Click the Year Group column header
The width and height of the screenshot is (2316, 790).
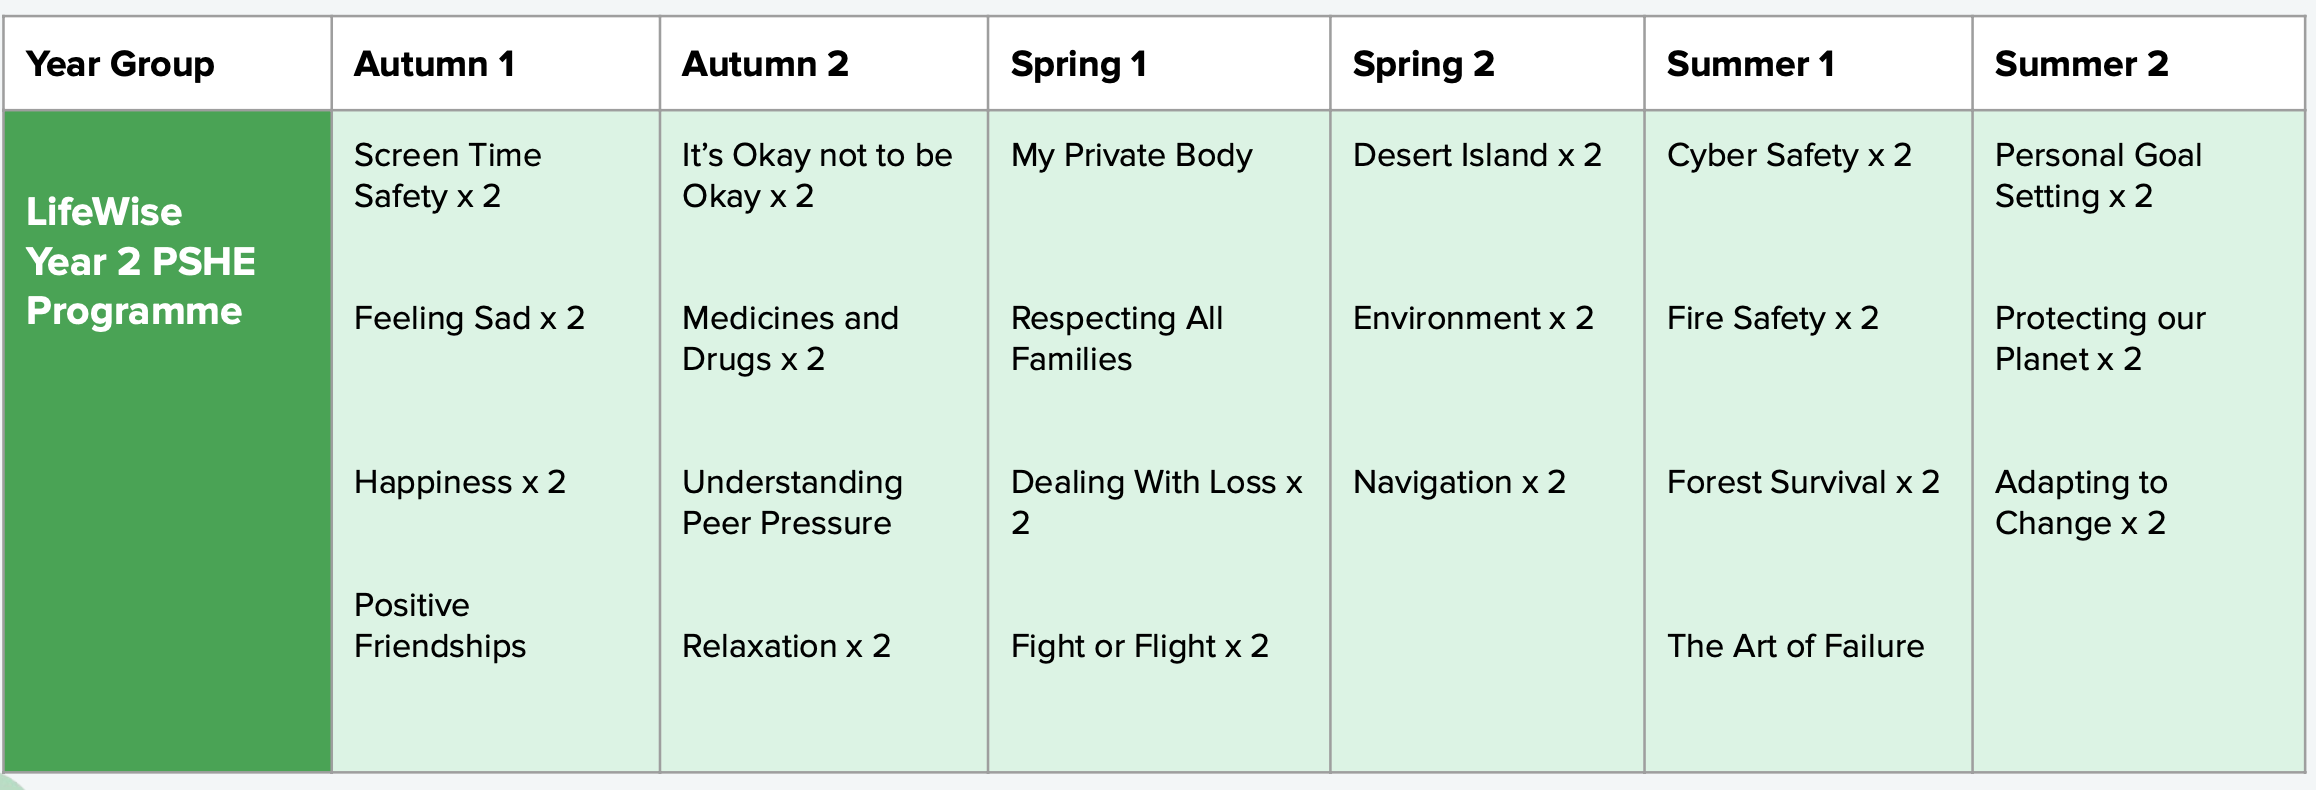120,64
